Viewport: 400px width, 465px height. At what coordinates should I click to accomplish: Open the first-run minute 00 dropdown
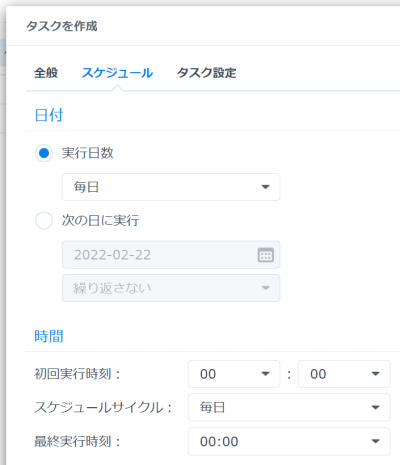point(344,374)
